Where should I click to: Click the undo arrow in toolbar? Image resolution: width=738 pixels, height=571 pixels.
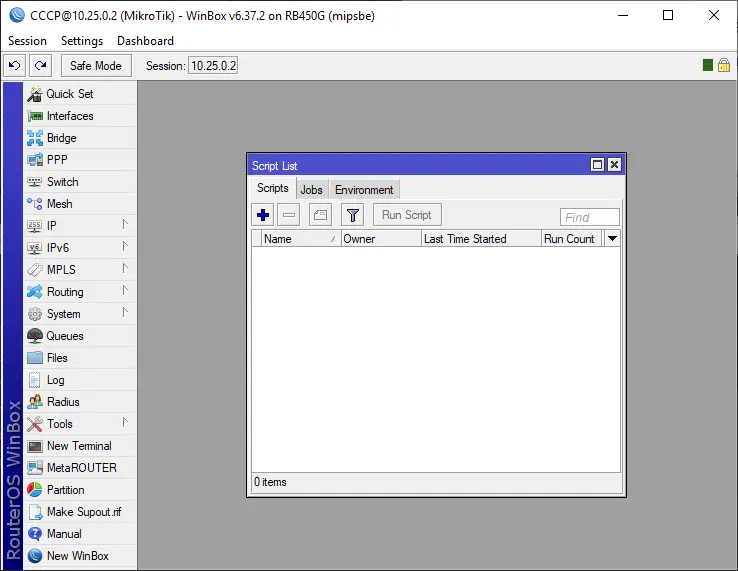[15, 65]
